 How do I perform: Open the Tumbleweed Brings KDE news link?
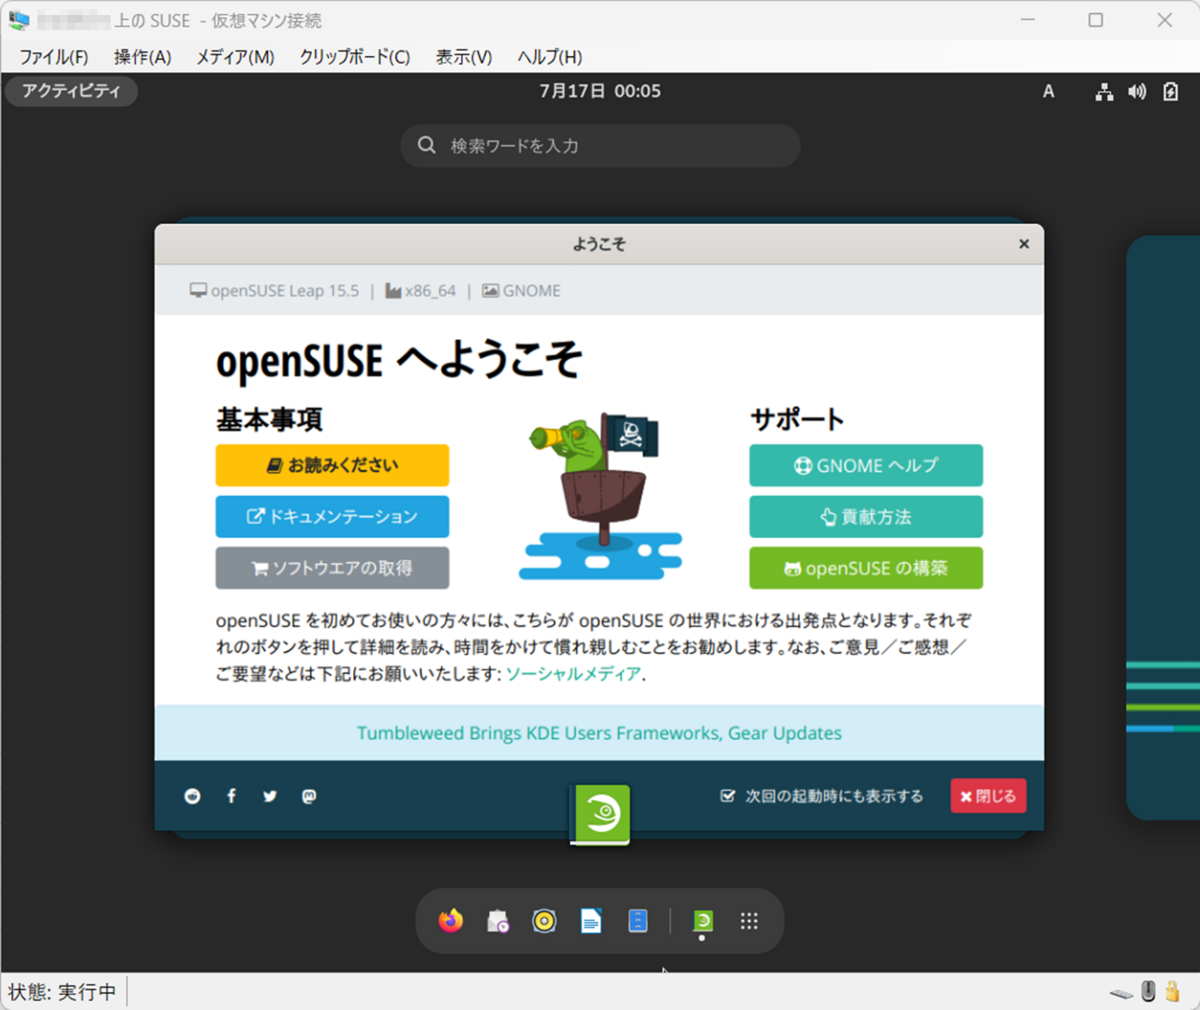coord(599,733)
